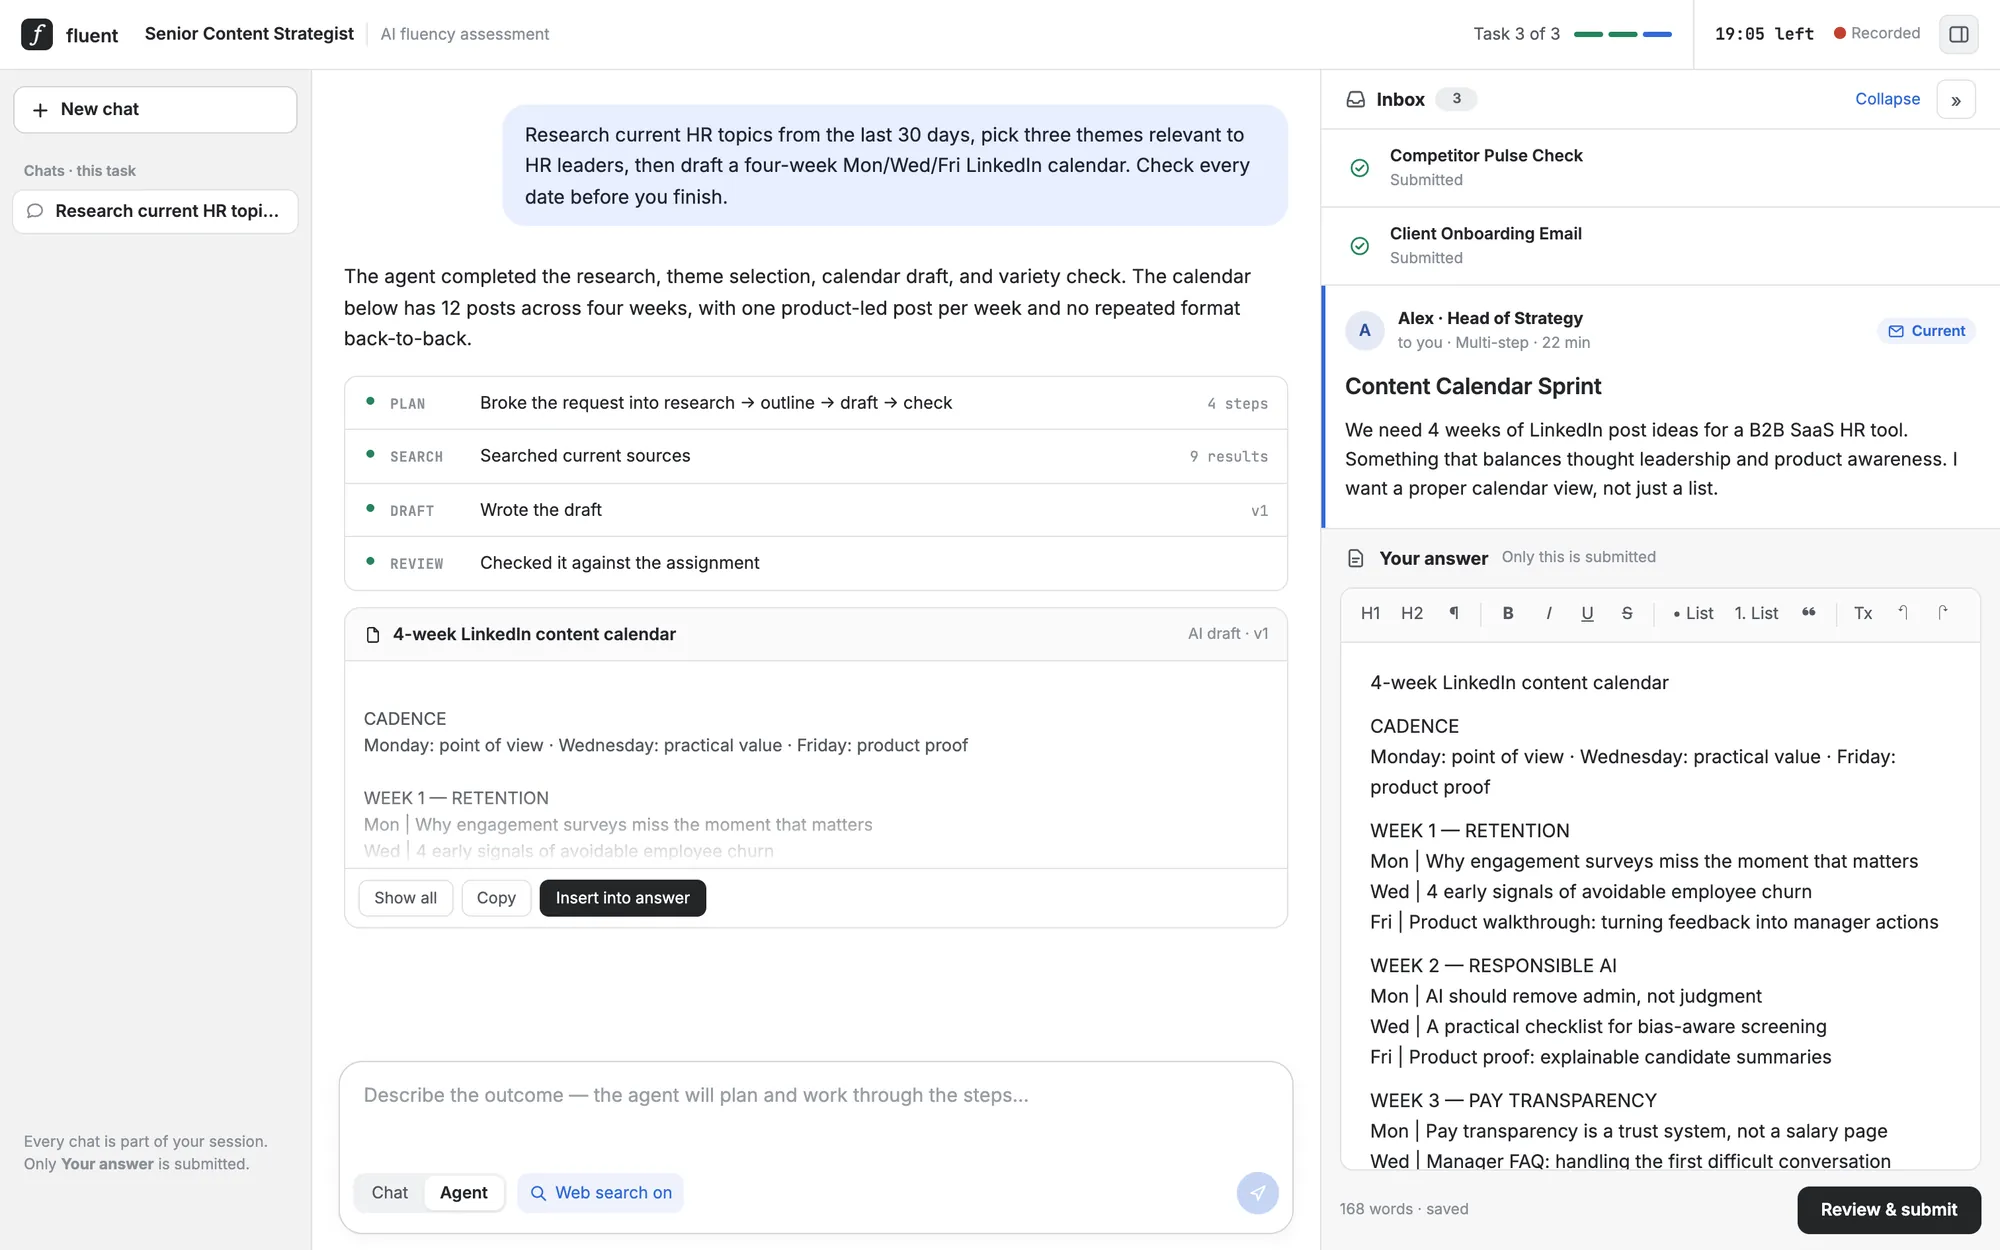Click the send message arrow icon
Image resolution: width=2000 pixels, height=1250 pixels.
click(1257, 1193)
